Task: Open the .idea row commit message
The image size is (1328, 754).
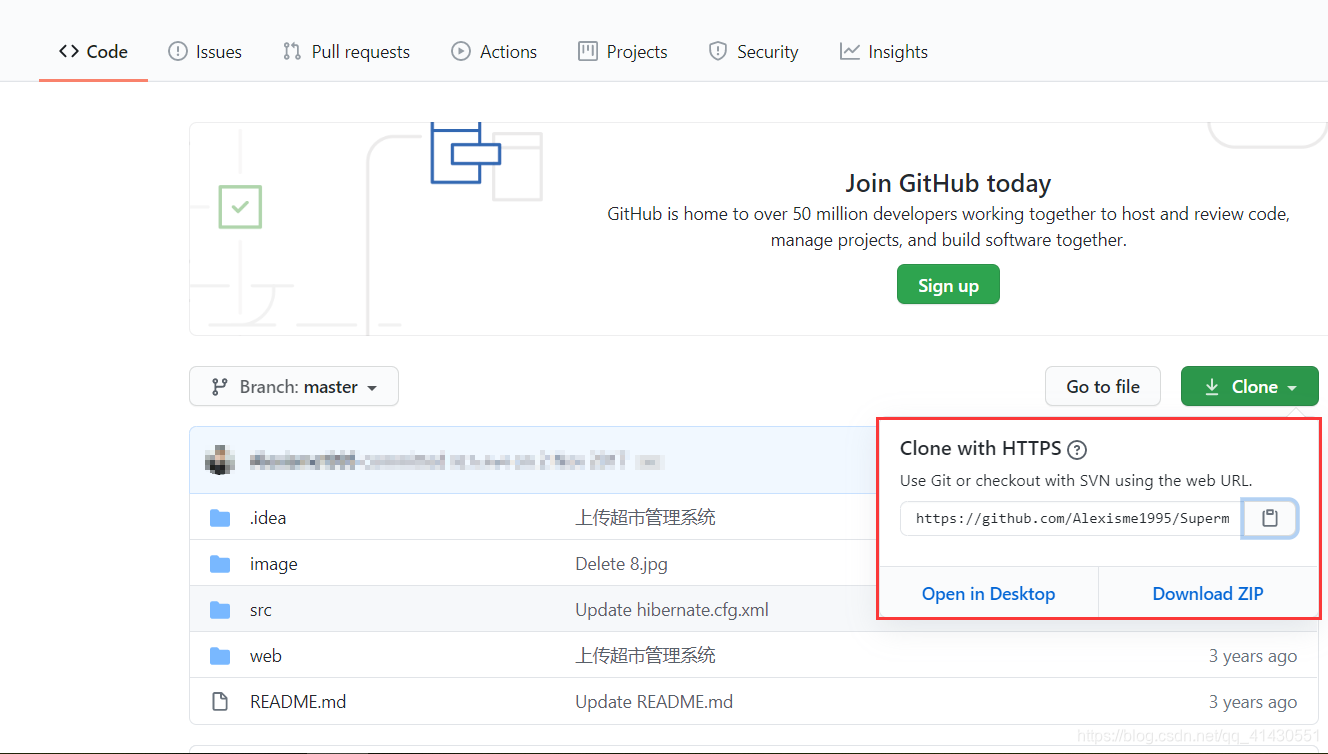Action: tap(645, 518)
